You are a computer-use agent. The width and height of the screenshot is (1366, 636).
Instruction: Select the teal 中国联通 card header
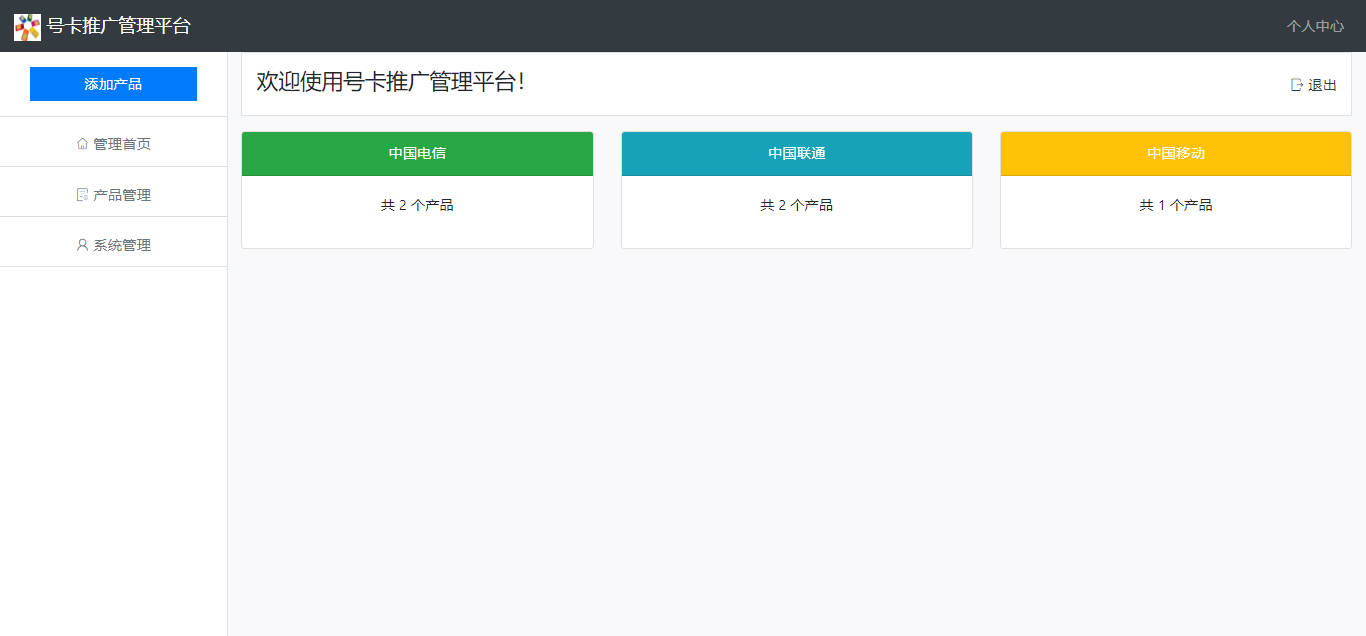coord(797,154)
